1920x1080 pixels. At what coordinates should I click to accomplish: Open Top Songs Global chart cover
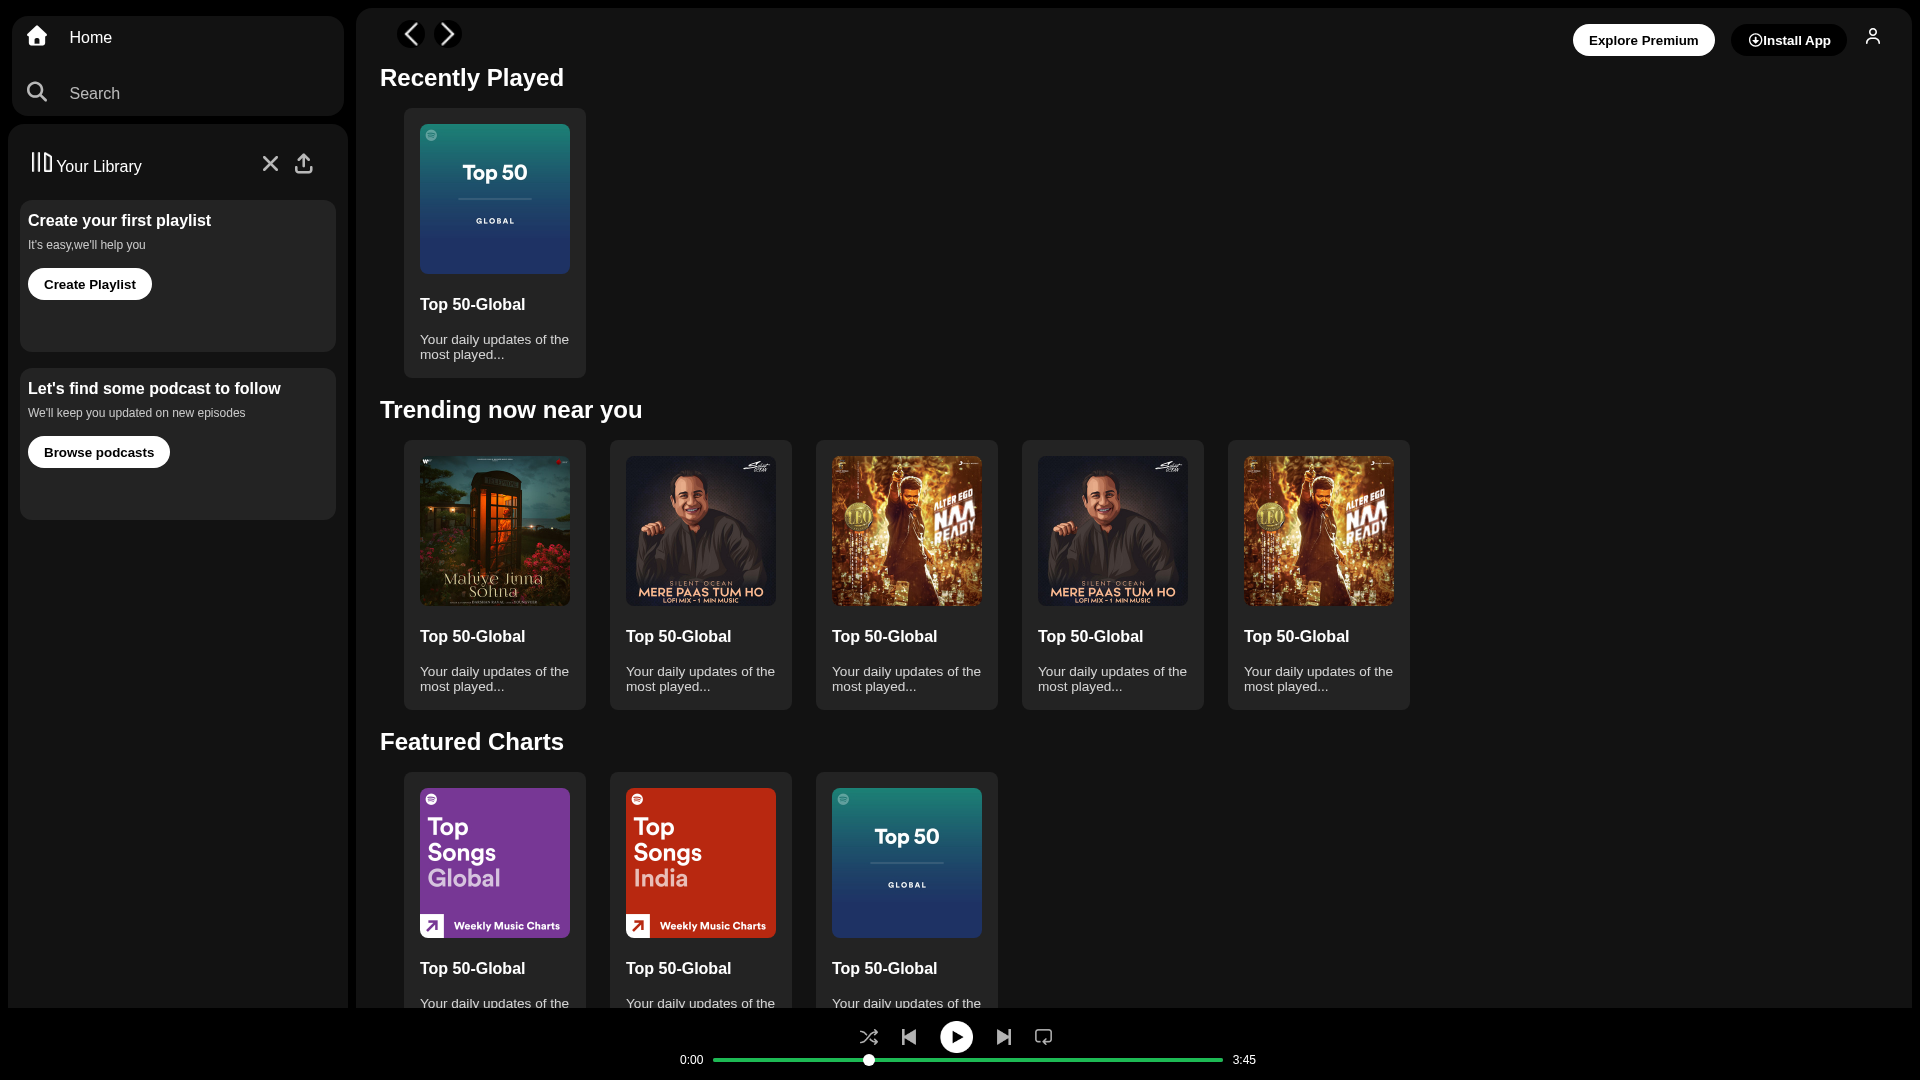[x=495, y=863]
